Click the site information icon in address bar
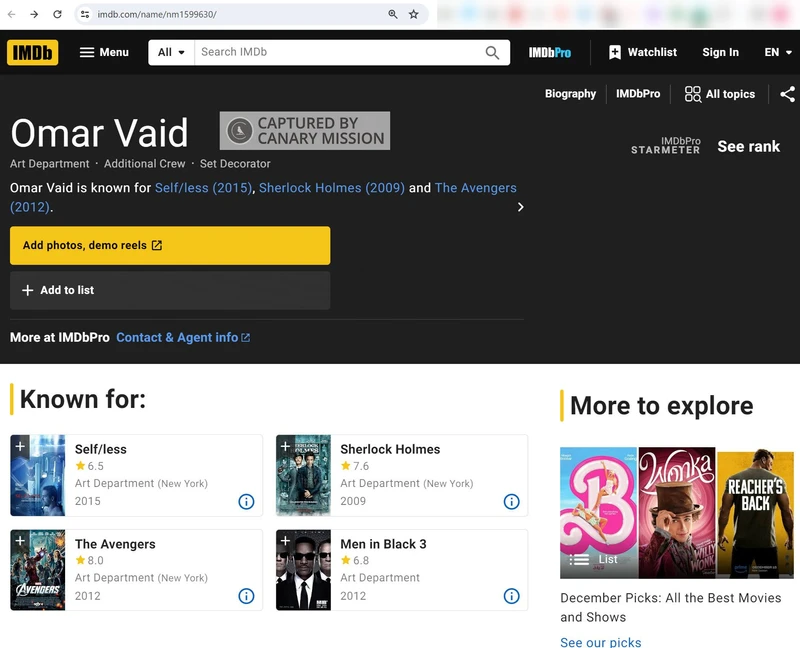The width and height of the screenshot is (800, 648). pos(85,14)
